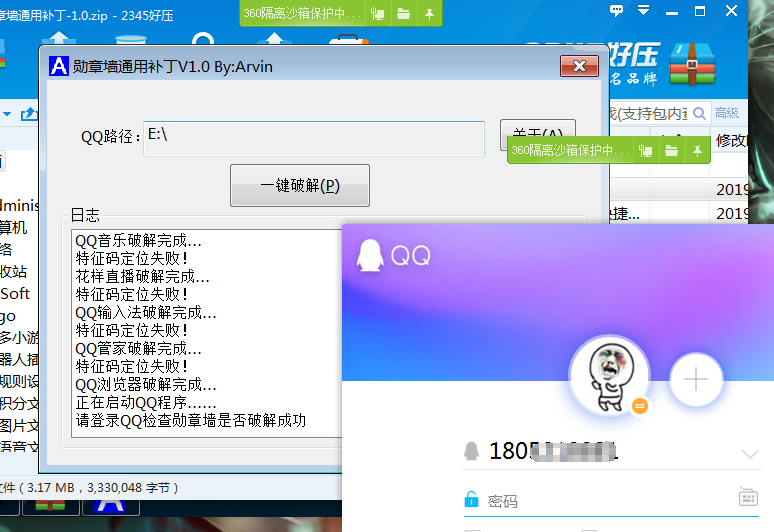Click the blue A patch app in taskbar
The image size is (774, 532).
[111, 506]
